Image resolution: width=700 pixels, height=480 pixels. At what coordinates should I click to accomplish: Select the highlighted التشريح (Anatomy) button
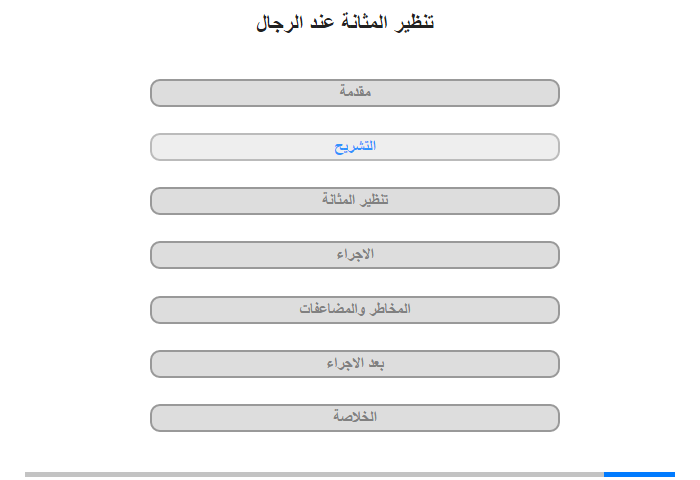point(354,147)
